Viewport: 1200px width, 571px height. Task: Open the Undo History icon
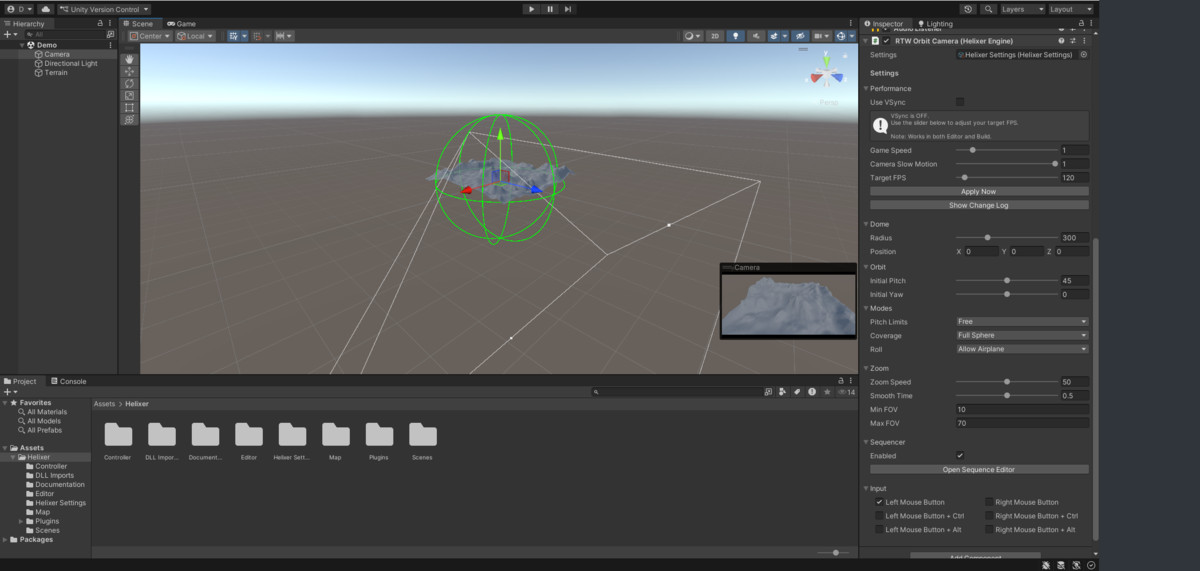[968, 9]
